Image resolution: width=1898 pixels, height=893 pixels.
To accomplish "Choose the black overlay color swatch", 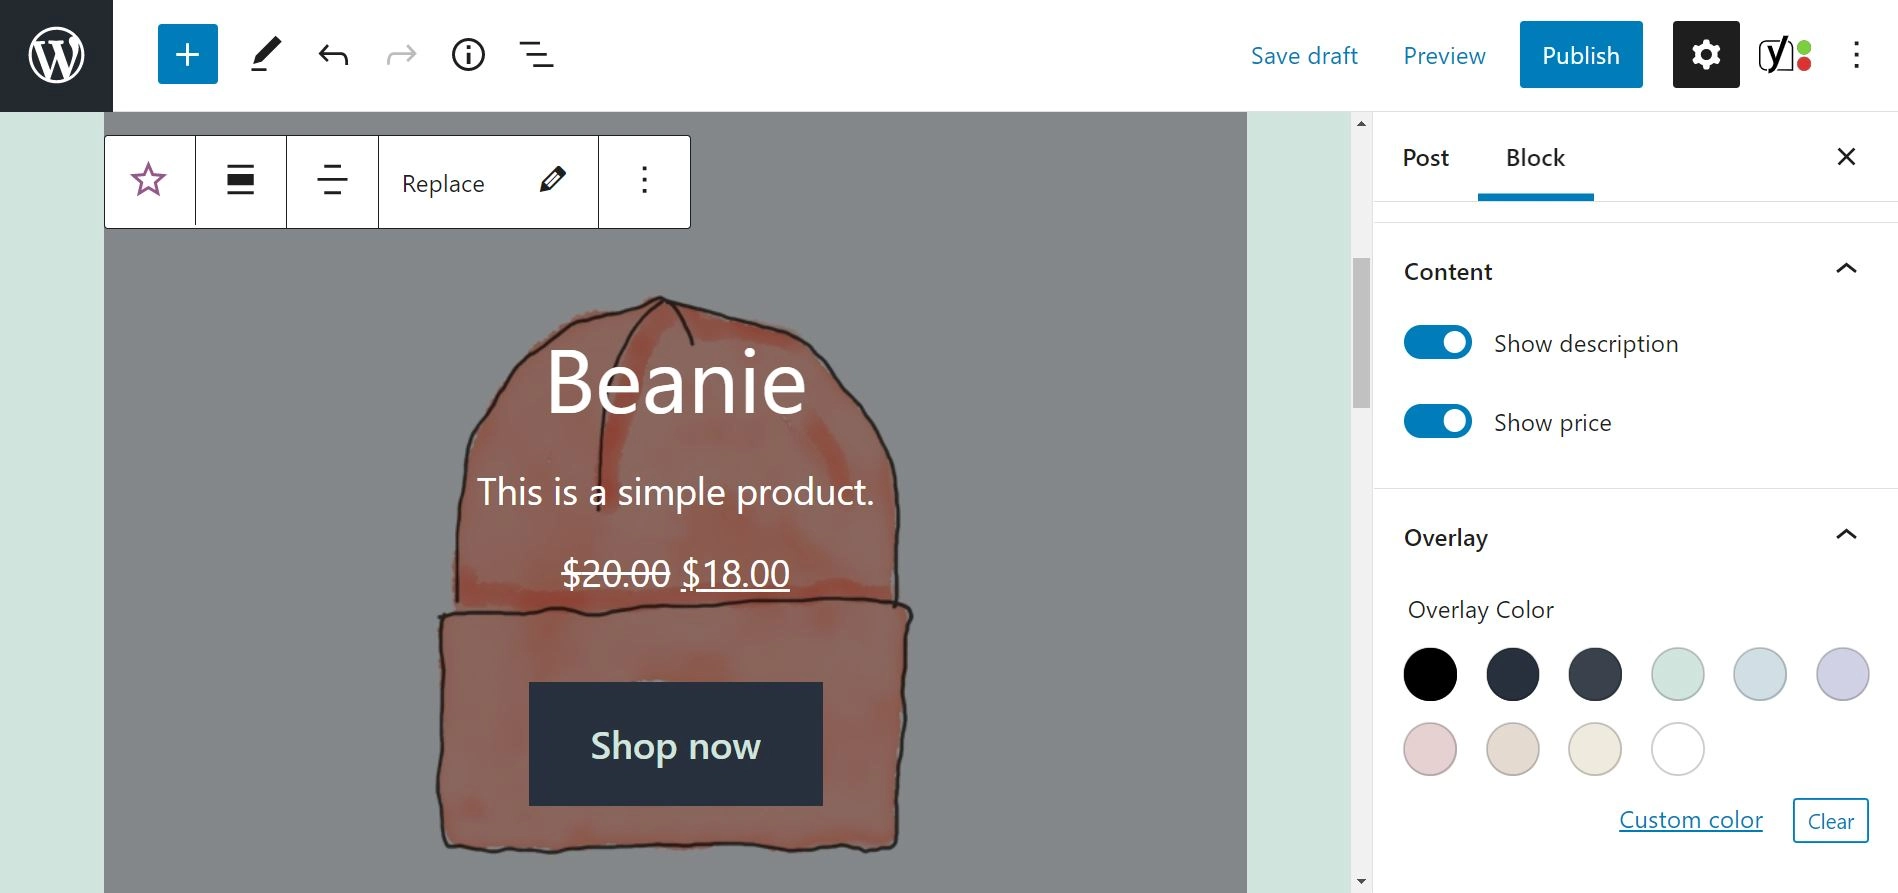I will point(1430,674).
